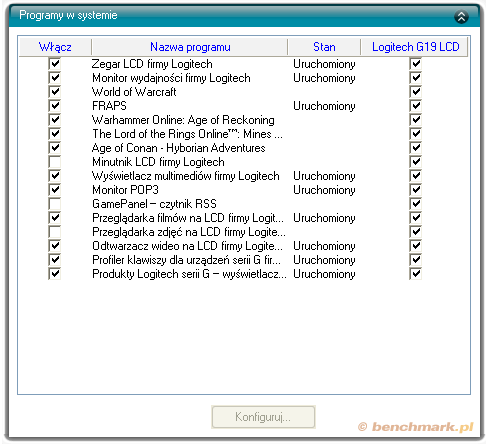
Task: Collapse the Programy w systemie panel
Action: [x=461, y=17]
